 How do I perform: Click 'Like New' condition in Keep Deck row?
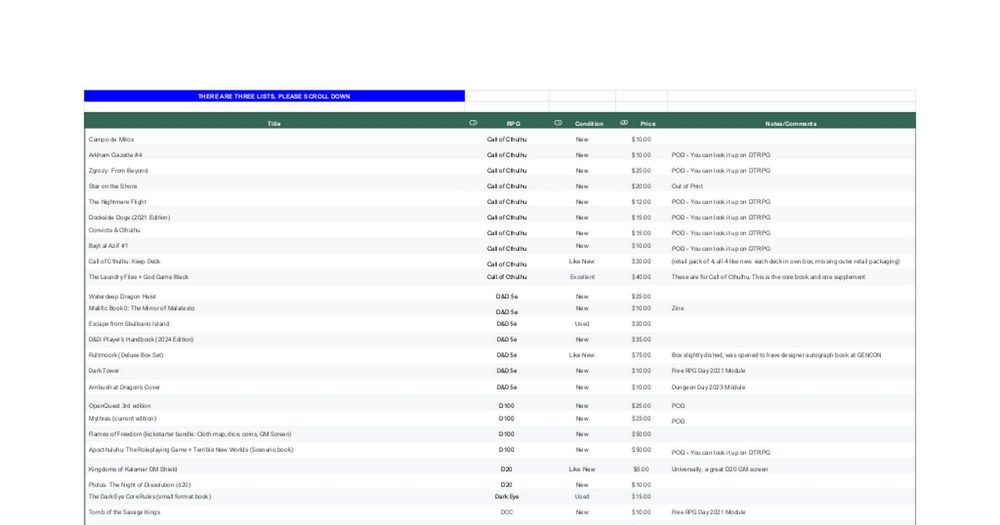point(582,262)
